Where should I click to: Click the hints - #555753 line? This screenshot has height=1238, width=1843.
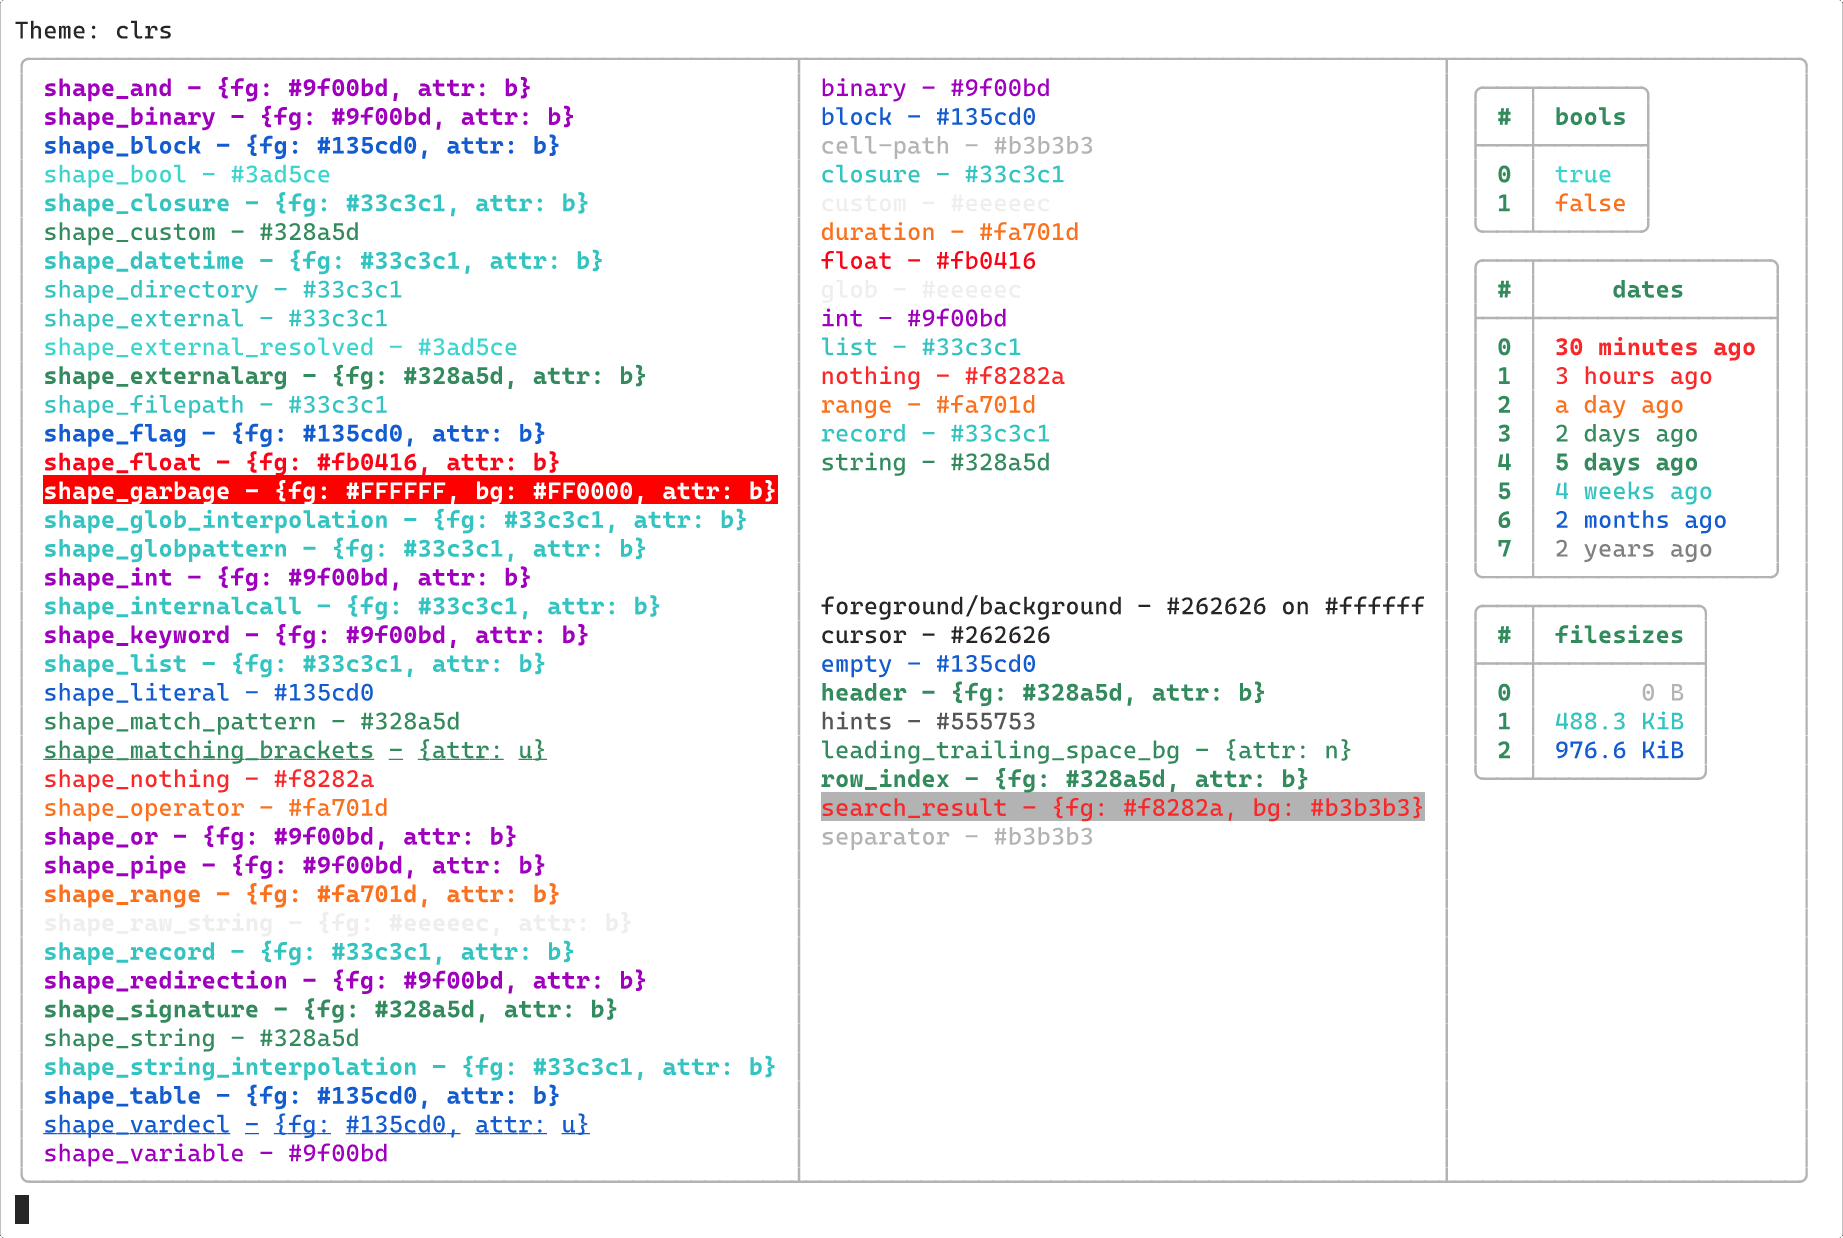pyautogui.click(x=928, y=722)
